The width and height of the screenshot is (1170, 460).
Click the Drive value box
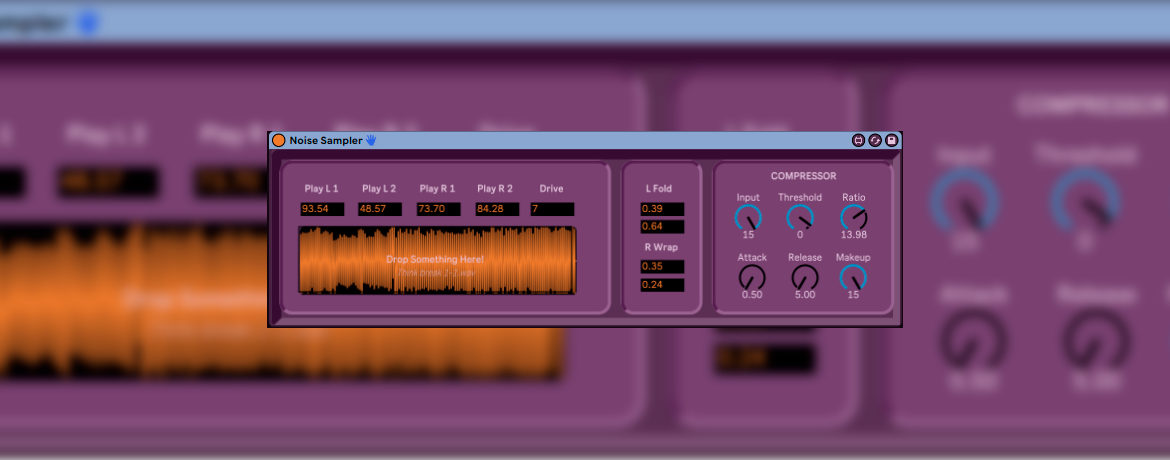(552, 209)
